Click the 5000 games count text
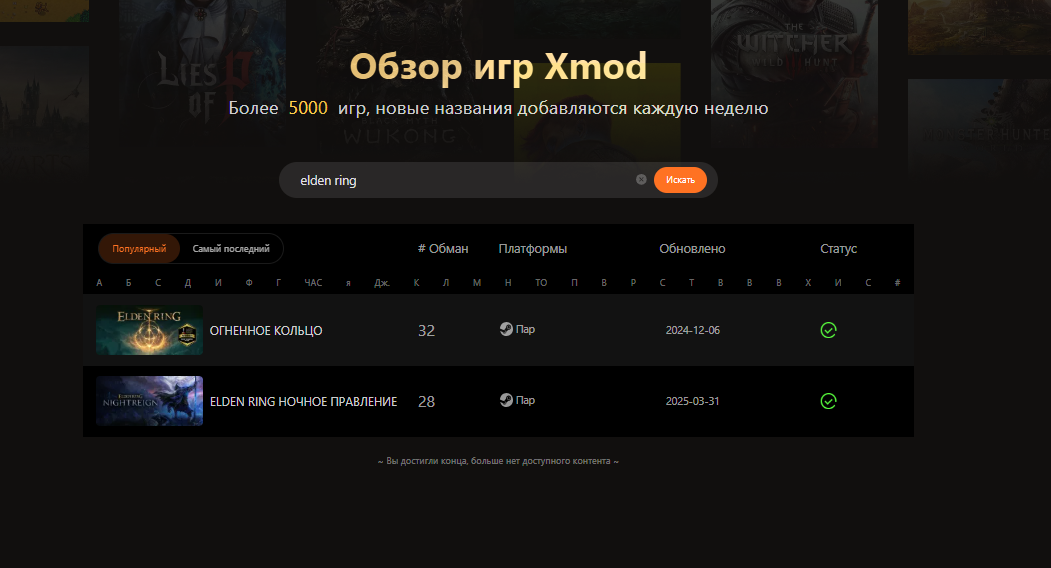Viewport: 1051px width, 568px height. tap(308, 108)
